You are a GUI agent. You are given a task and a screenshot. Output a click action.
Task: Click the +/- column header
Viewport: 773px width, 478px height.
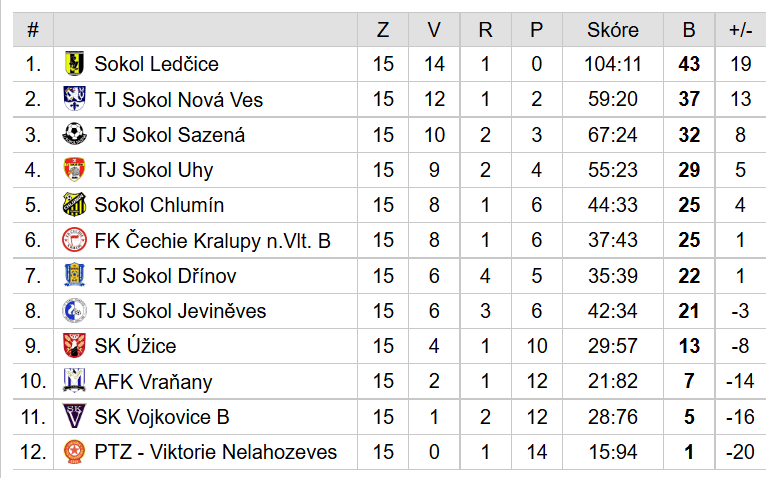pos(740,30)
